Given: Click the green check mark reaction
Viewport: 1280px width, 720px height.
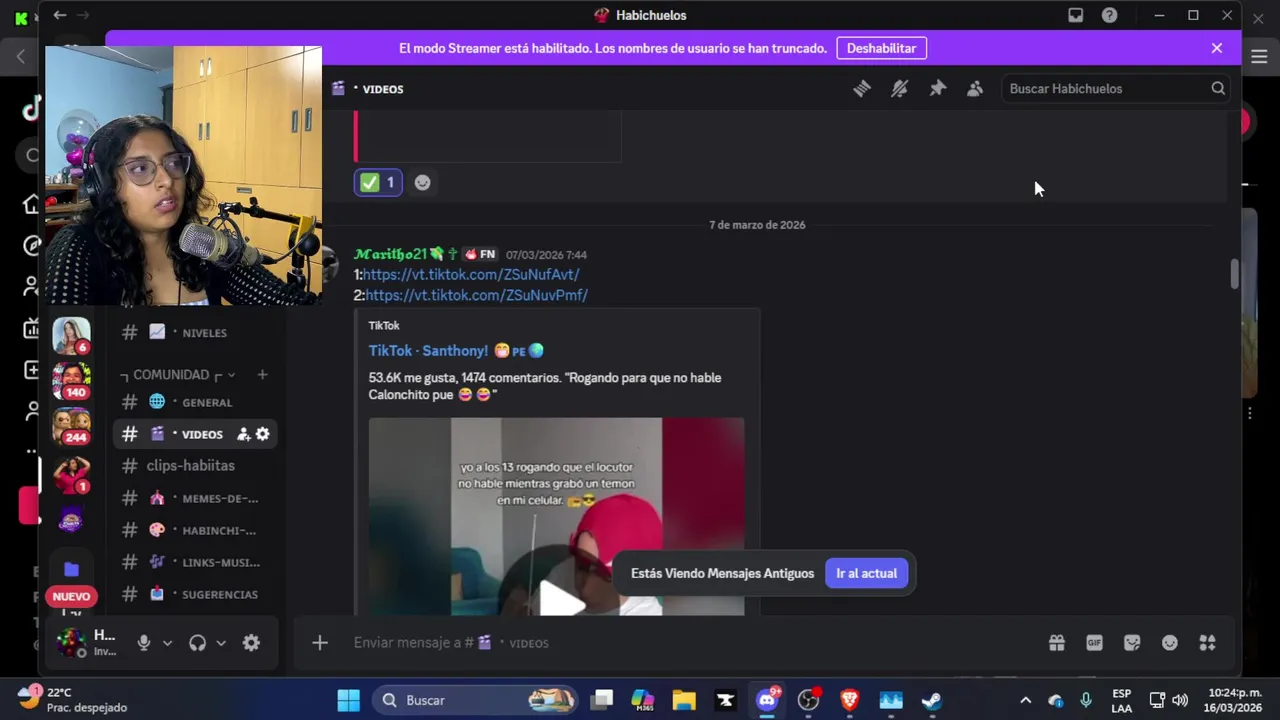Looking at the screenshot, I should 378,182.
